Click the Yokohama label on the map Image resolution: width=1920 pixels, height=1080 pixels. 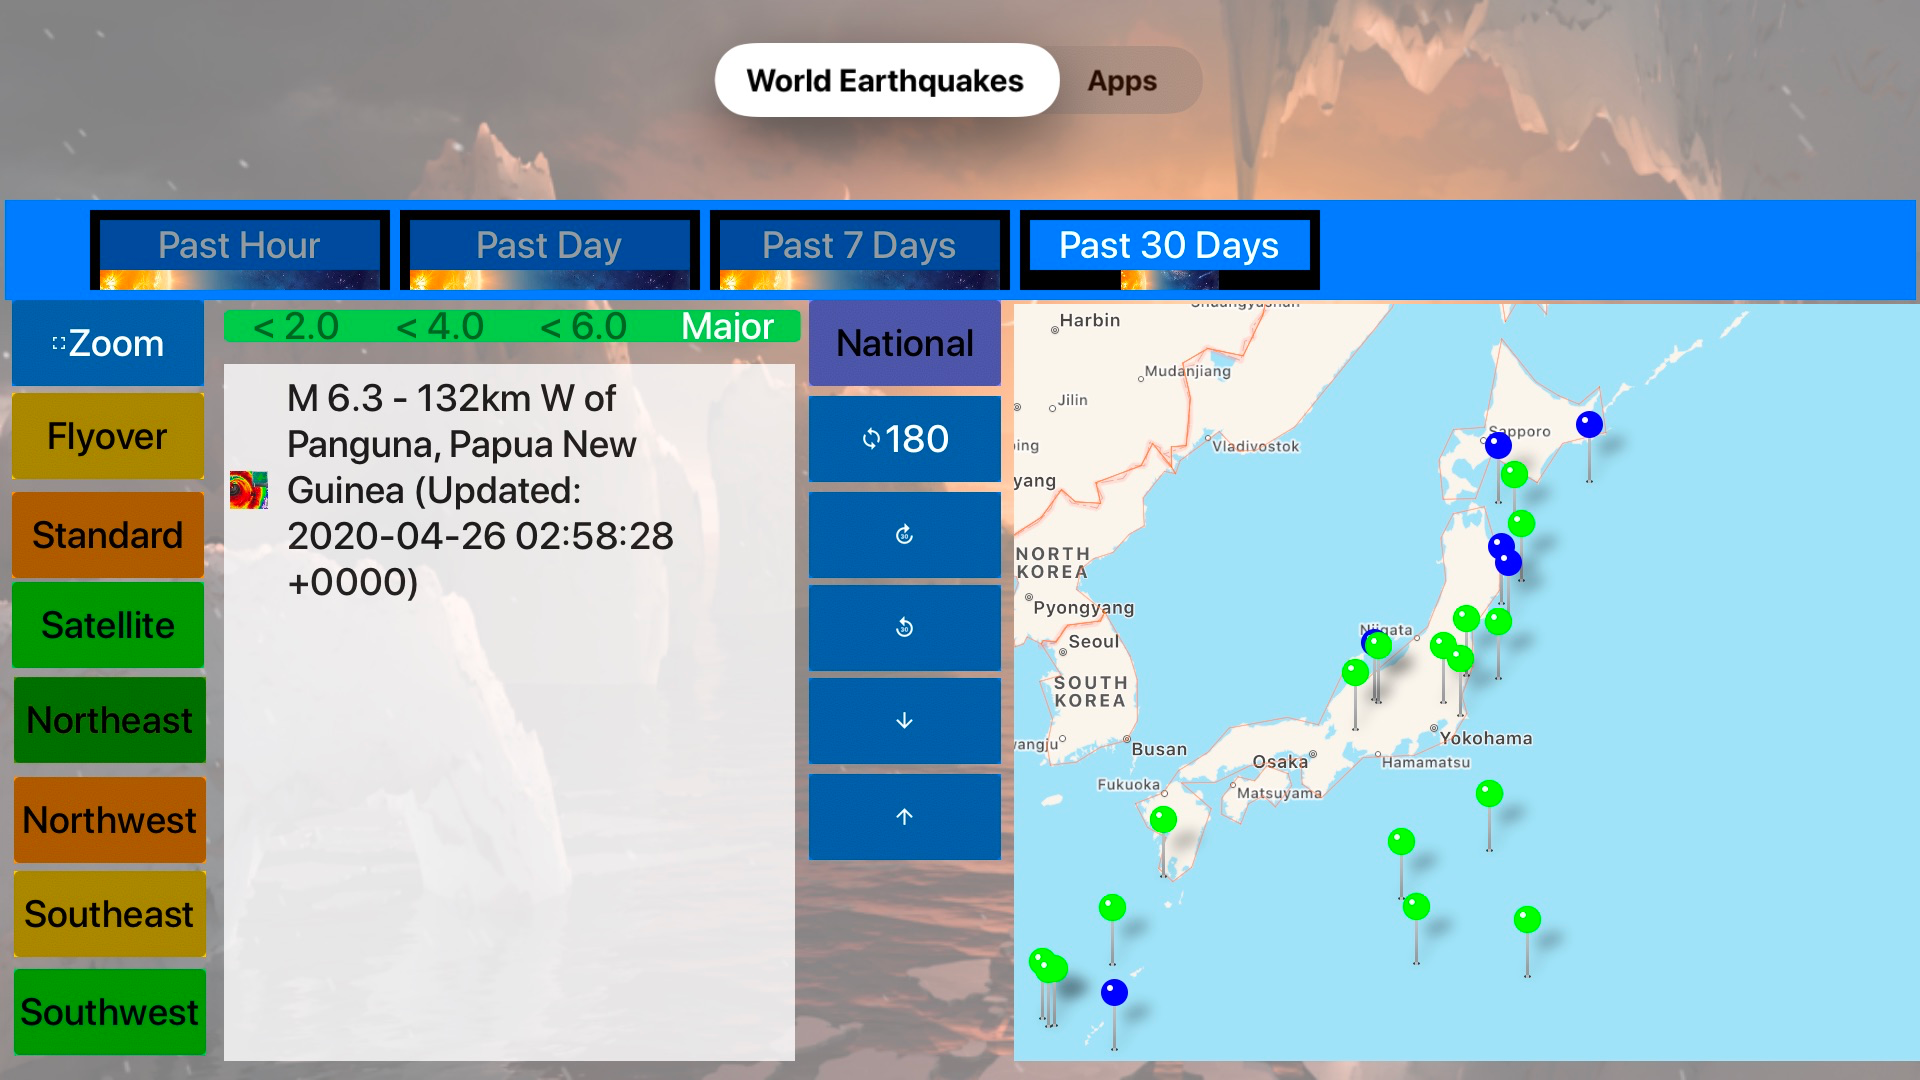click(1486, 739)
